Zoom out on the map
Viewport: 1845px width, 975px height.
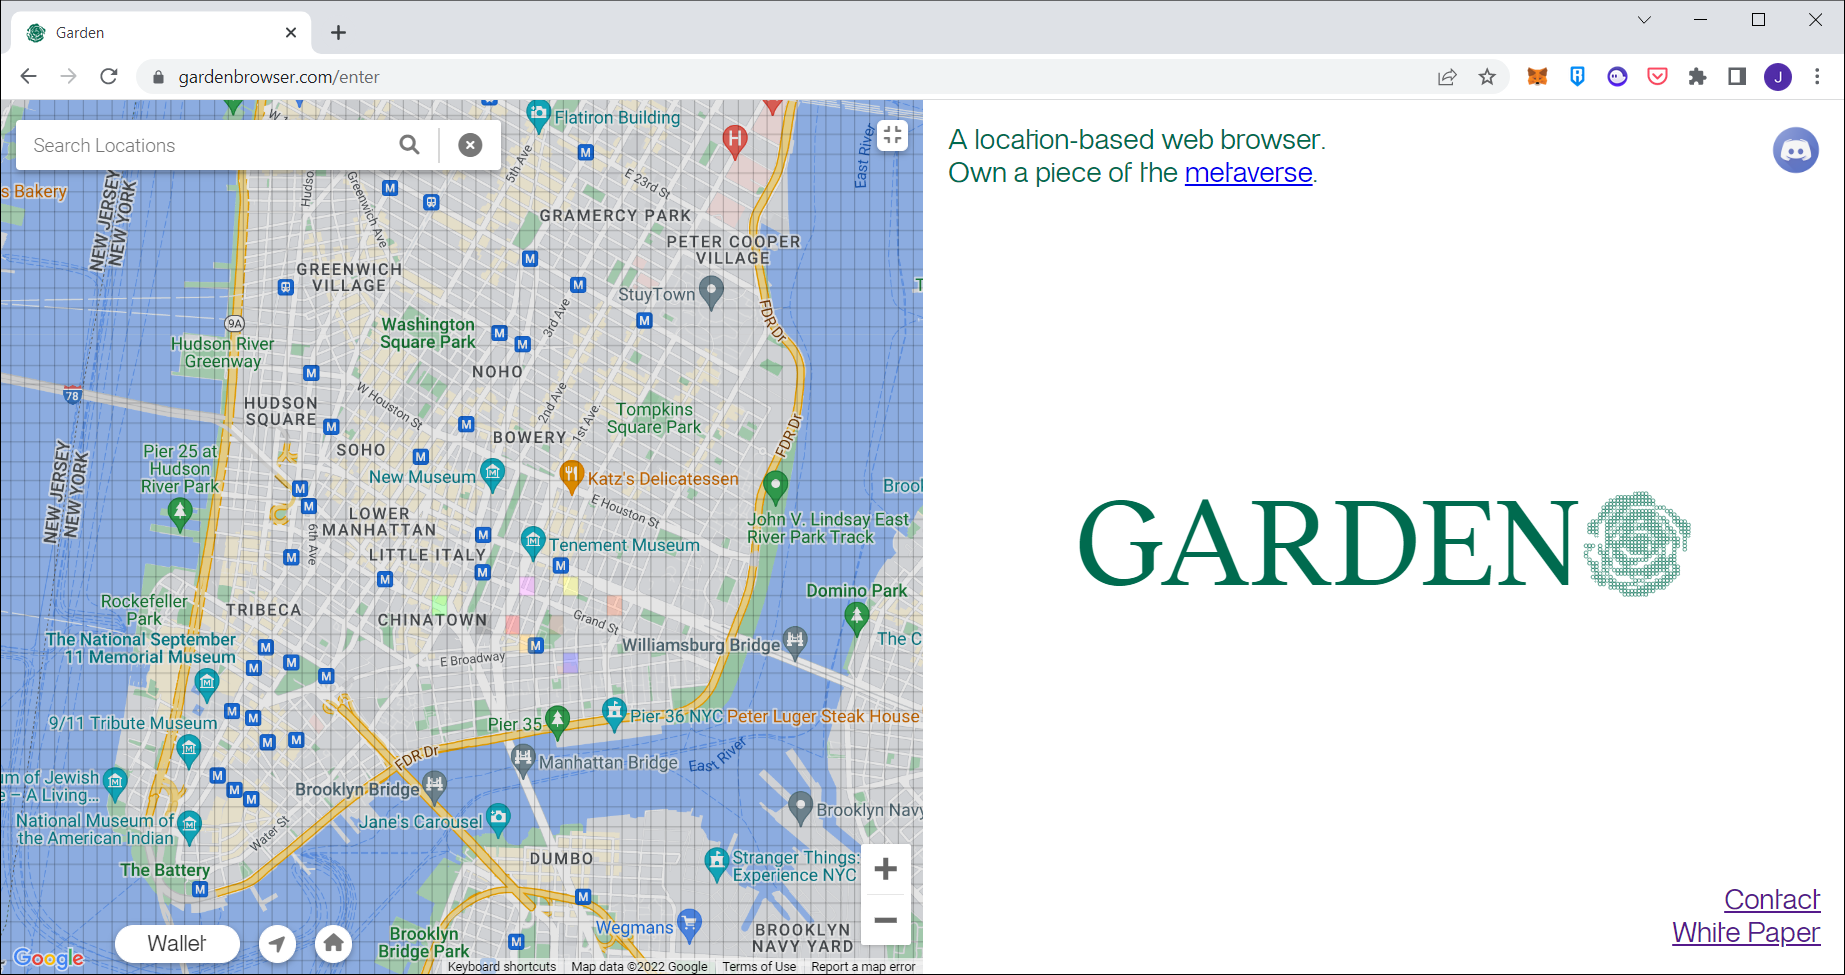(885, 920)
